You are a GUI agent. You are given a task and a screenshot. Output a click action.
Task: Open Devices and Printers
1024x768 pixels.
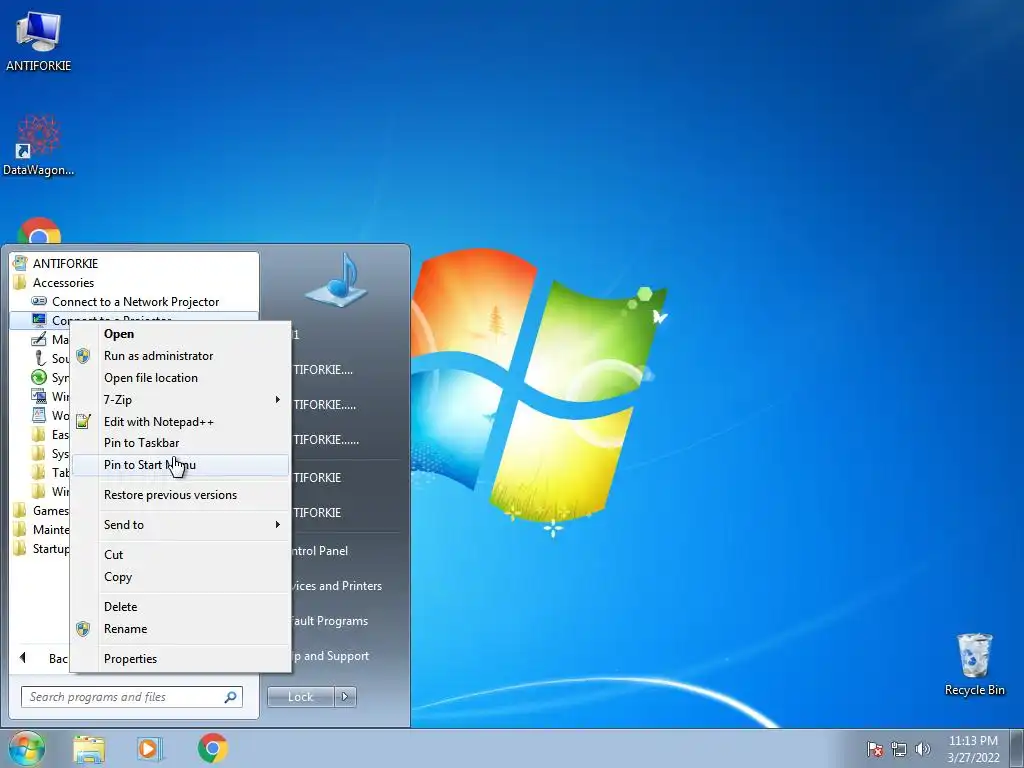click(337, 586)
